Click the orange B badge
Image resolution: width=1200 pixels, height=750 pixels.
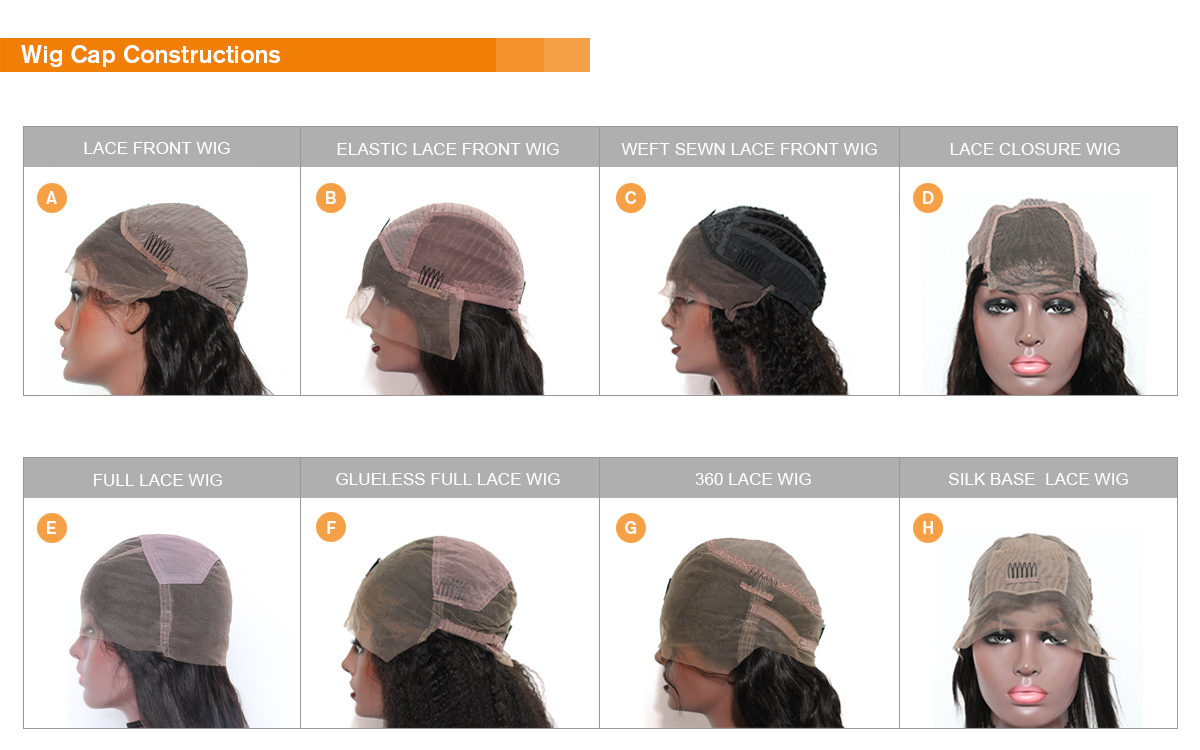point(331,198)
